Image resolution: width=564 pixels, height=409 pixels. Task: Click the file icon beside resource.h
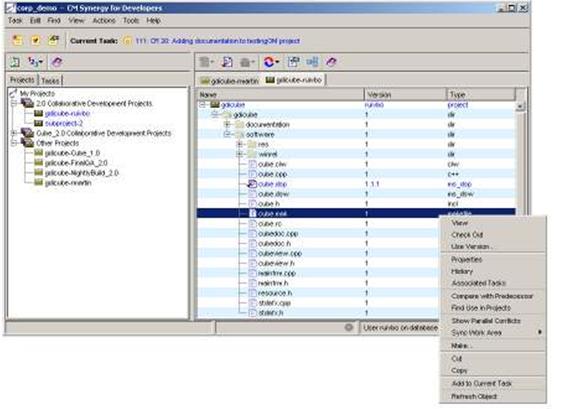click(x=253, y=293)
